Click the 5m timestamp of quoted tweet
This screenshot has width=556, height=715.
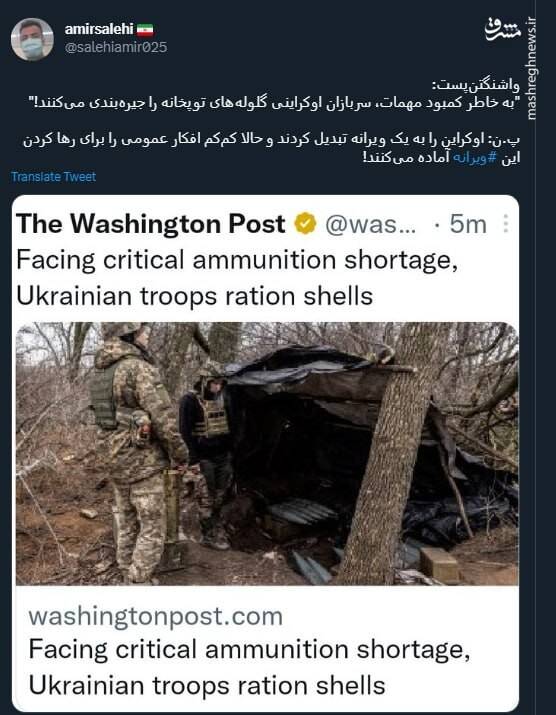pyautogui.click(x=468, y=224)
